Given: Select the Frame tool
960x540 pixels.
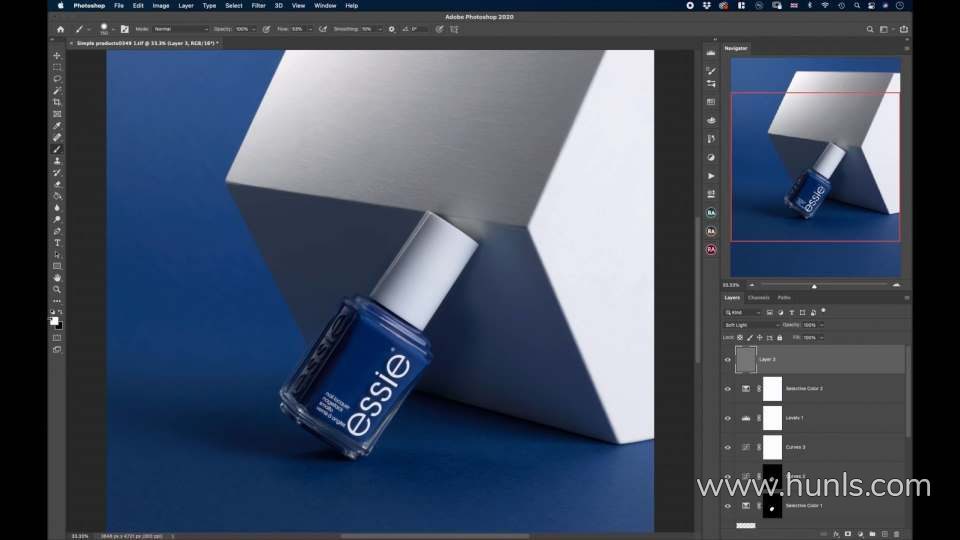Looking at the screenshot, I should [57, 114].
